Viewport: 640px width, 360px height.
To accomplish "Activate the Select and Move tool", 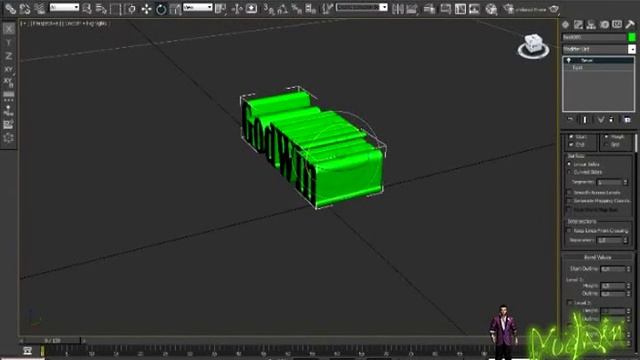I will click(x=146, y=8).
